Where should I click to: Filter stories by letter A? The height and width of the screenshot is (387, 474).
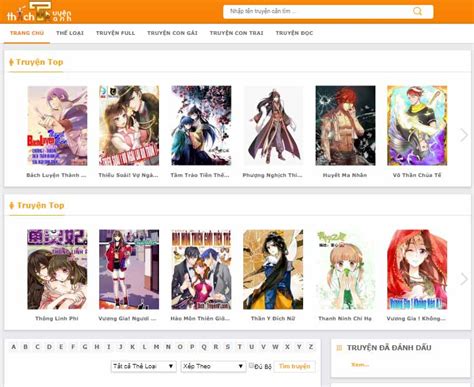tap(14, 347)
